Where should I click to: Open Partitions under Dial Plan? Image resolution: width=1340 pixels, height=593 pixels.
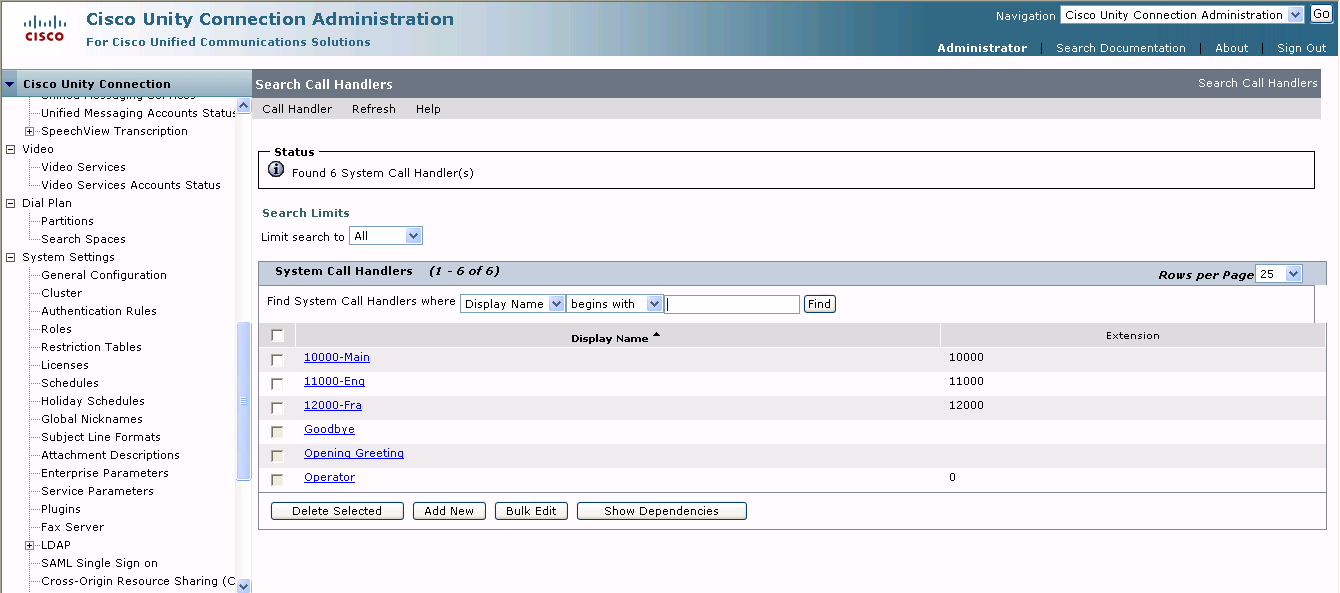pyautogui.click(x=67, y=221)
